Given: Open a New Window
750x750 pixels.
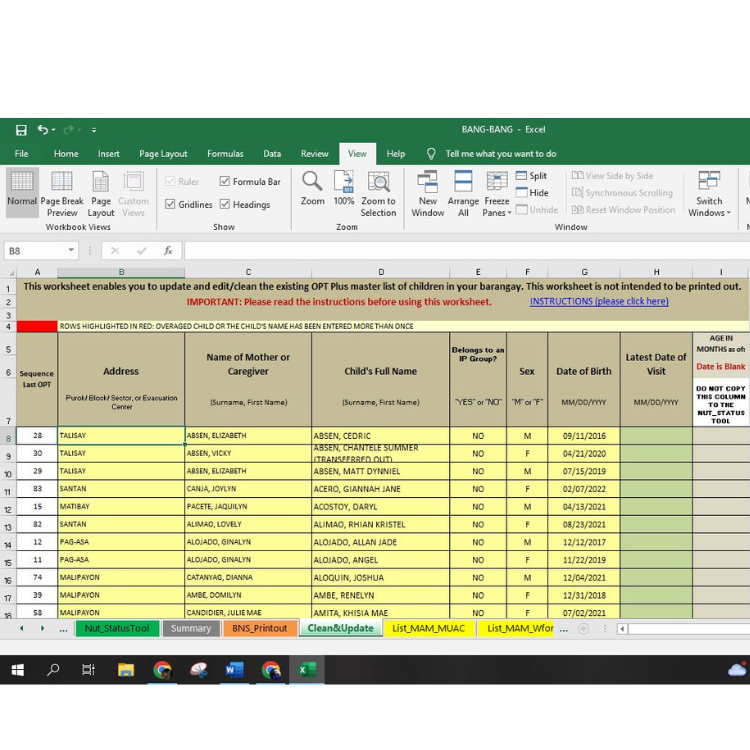Looking at the screenshot, I should (428, 194).
